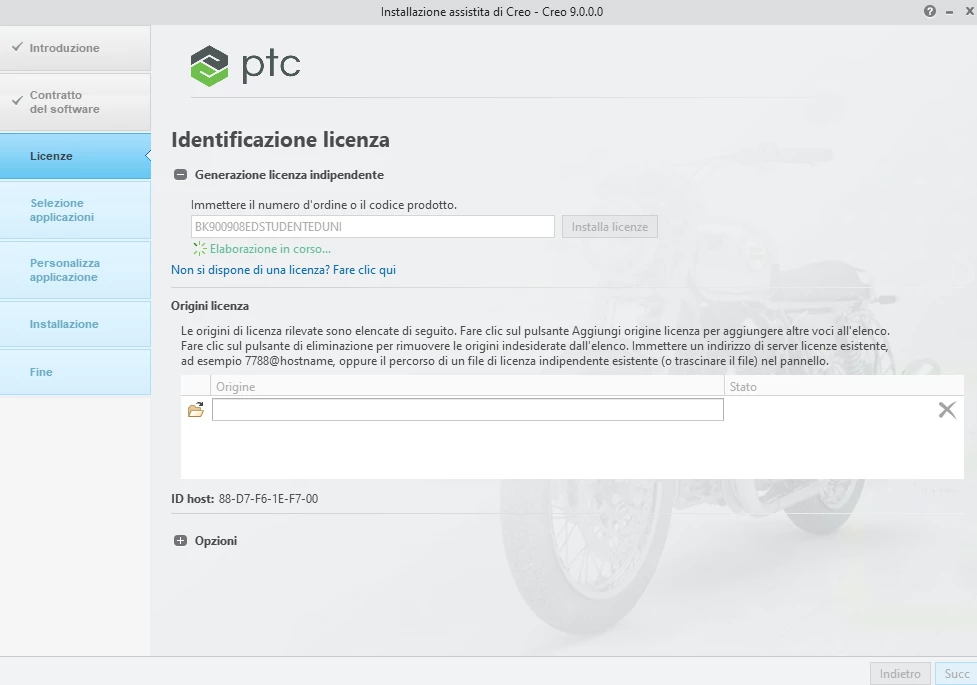Image resolution: width=977 pixels, height=685 pixels.
Task: Select the Licenze step
Action: click(75, 156)
